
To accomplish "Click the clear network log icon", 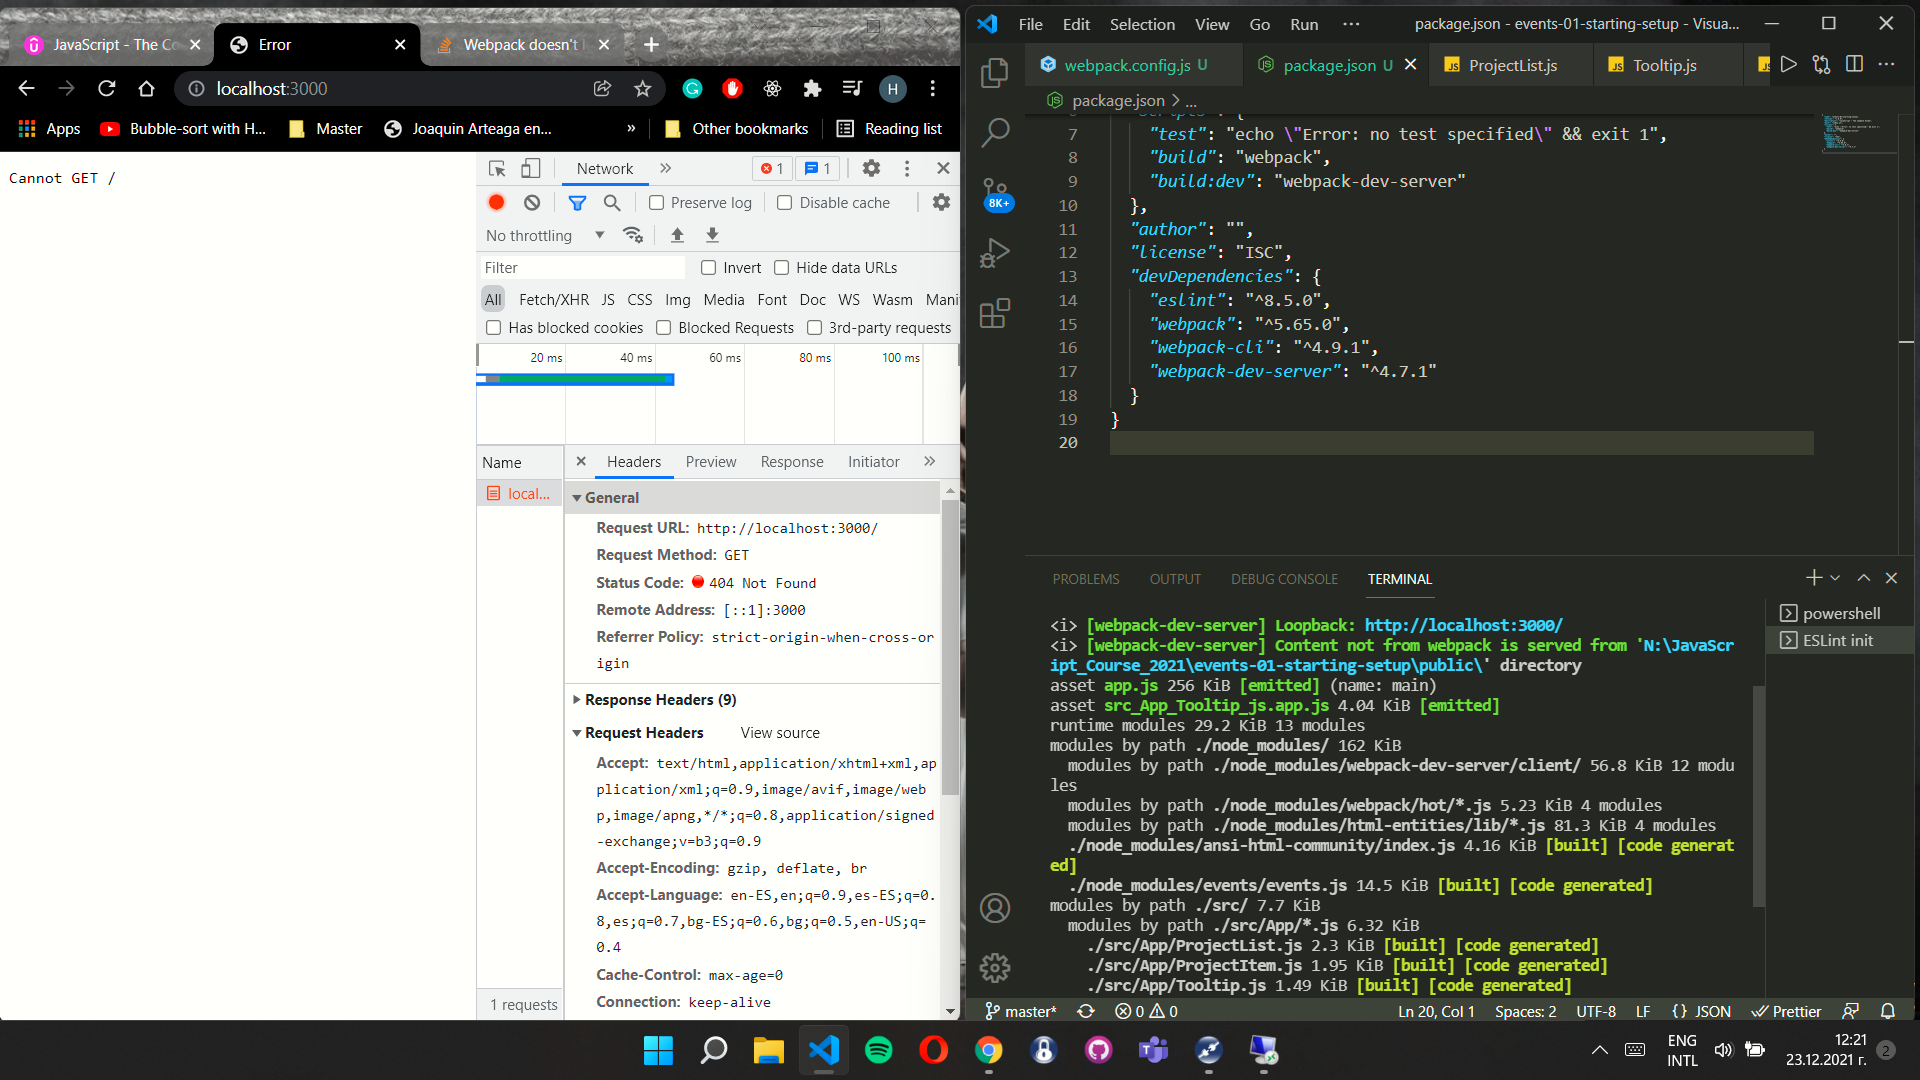I will (x=533, y=202).
